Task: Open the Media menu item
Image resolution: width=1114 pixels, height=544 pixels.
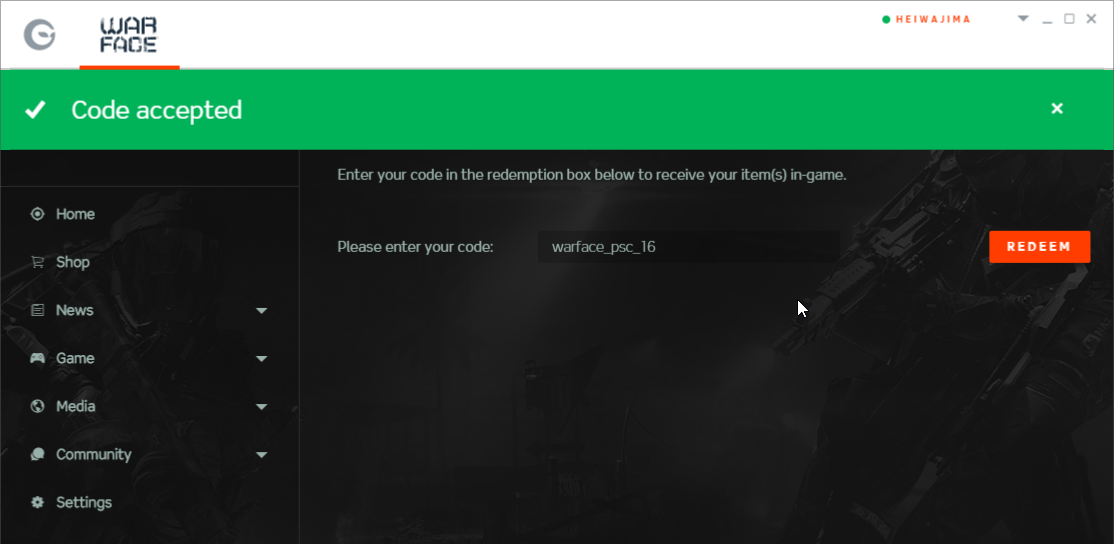Action: 76,406
